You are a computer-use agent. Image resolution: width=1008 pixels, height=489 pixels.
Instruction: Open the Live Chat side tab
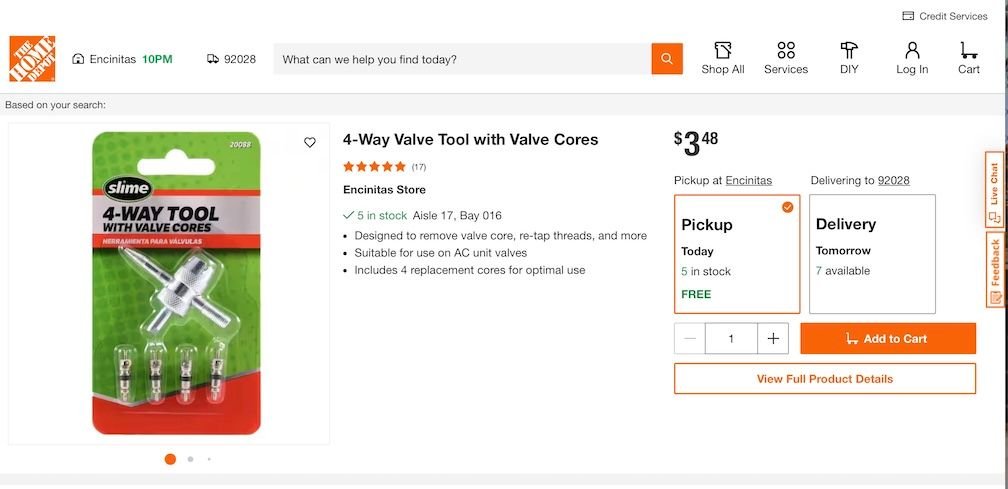994,188
